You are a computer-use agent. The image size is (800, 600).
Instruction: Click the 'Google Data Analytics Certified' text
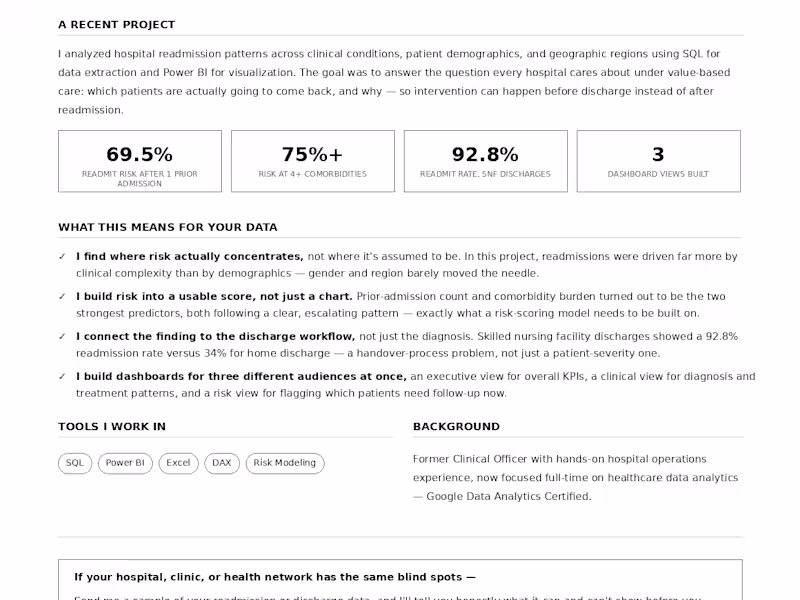pyautogui.click(x=508, y=496)
